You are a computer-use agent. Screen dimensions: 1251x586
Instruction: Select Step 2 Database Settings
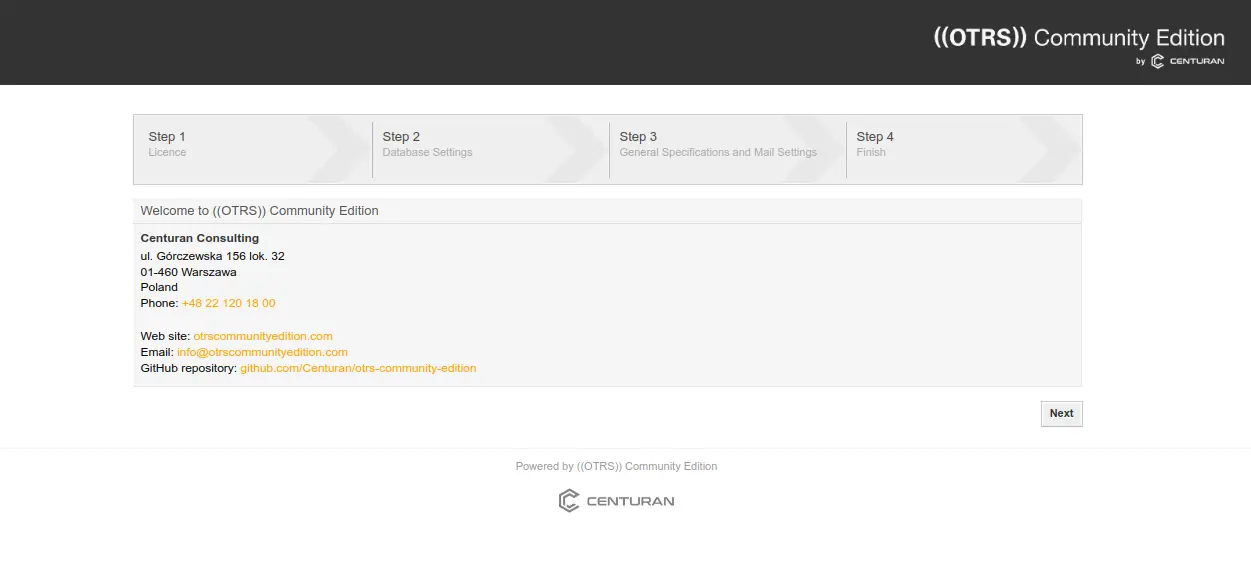point(491,149)
